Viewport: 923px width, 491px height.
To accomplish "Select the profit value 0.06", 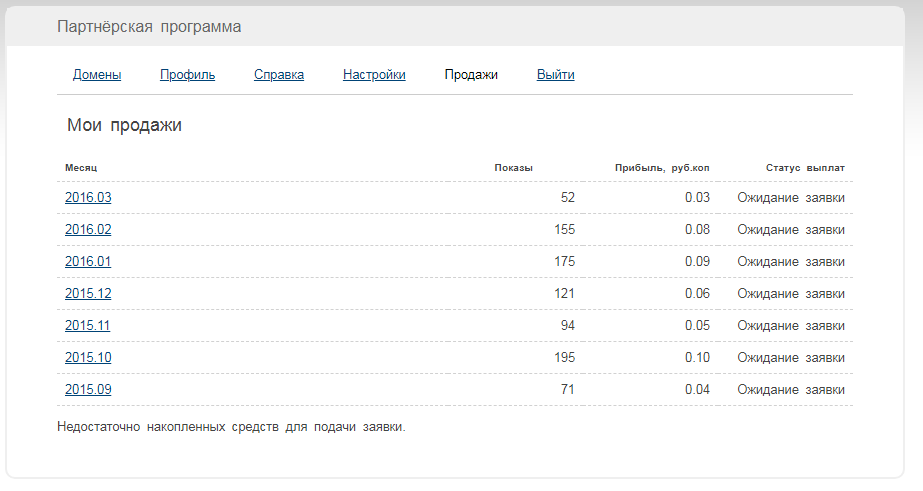I will click(698, 293).
